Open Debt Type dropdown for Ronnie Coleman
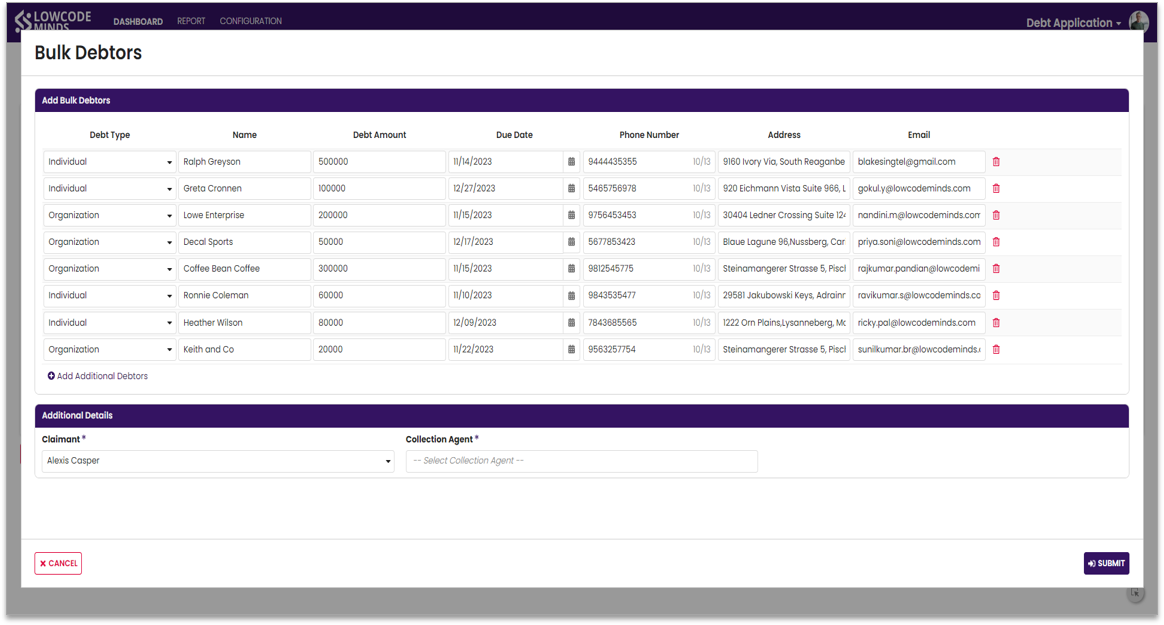The image size is (1164, 625). 109,295
